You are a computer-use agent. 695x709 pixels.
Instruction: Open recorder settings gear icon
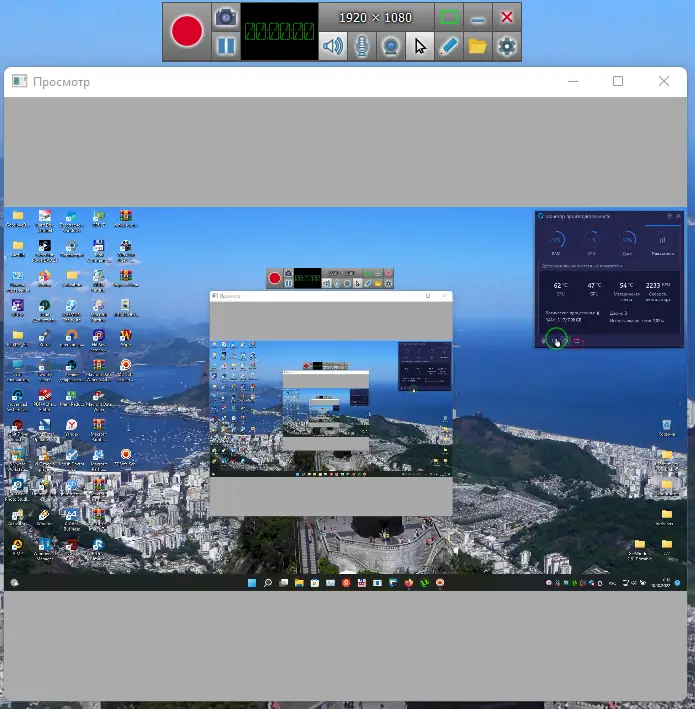506,46
